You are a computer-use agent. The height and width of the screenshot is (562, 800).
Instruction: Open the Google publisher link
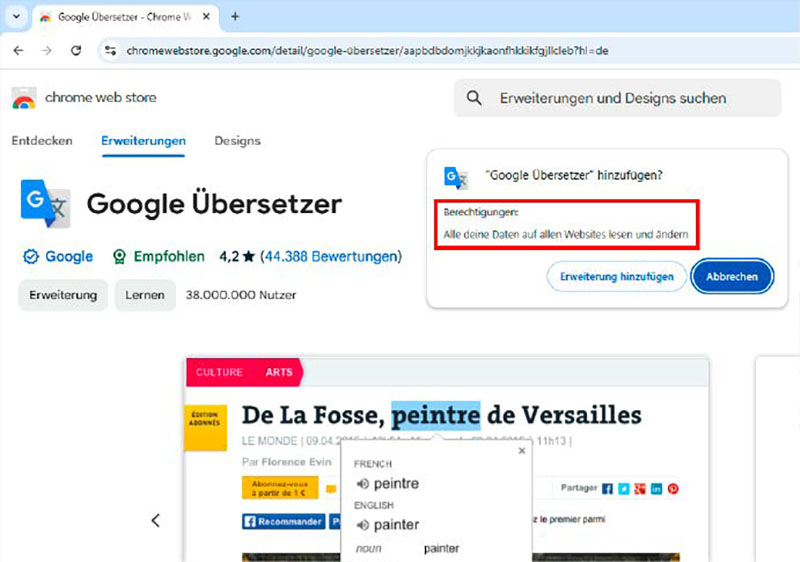point(69,257)
